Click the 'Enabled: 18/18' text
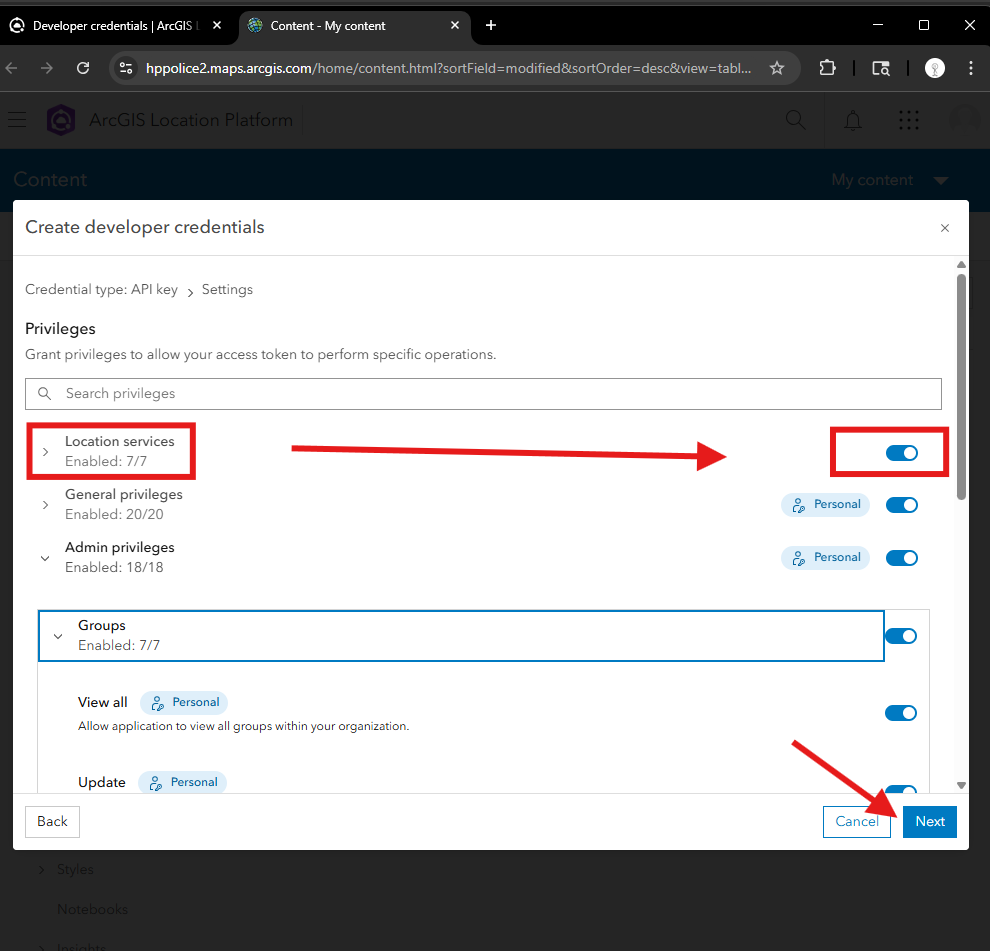This screenshot has height=951, width=990. coord(114,568)
